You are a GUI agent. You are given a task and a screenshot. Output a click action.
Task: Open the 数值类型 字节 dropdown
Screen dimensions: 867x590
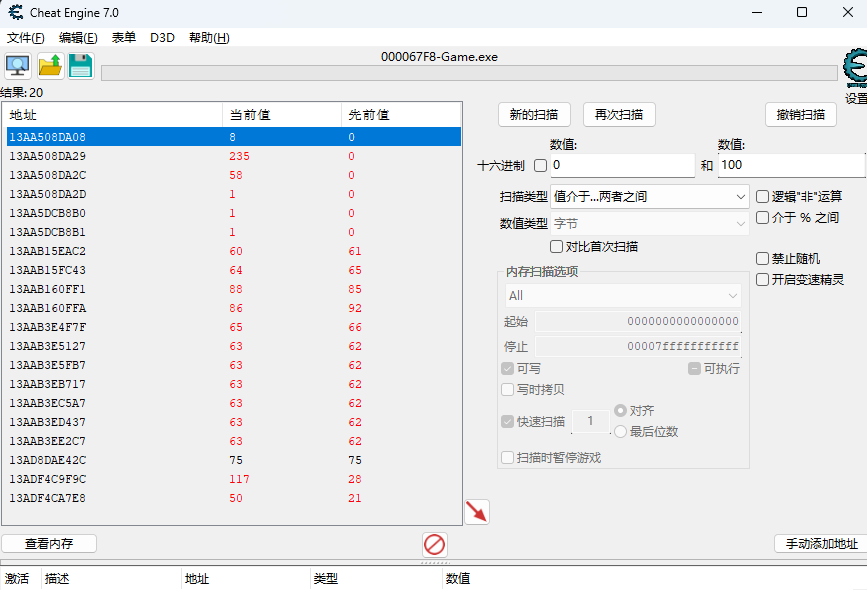pos(650,223)
